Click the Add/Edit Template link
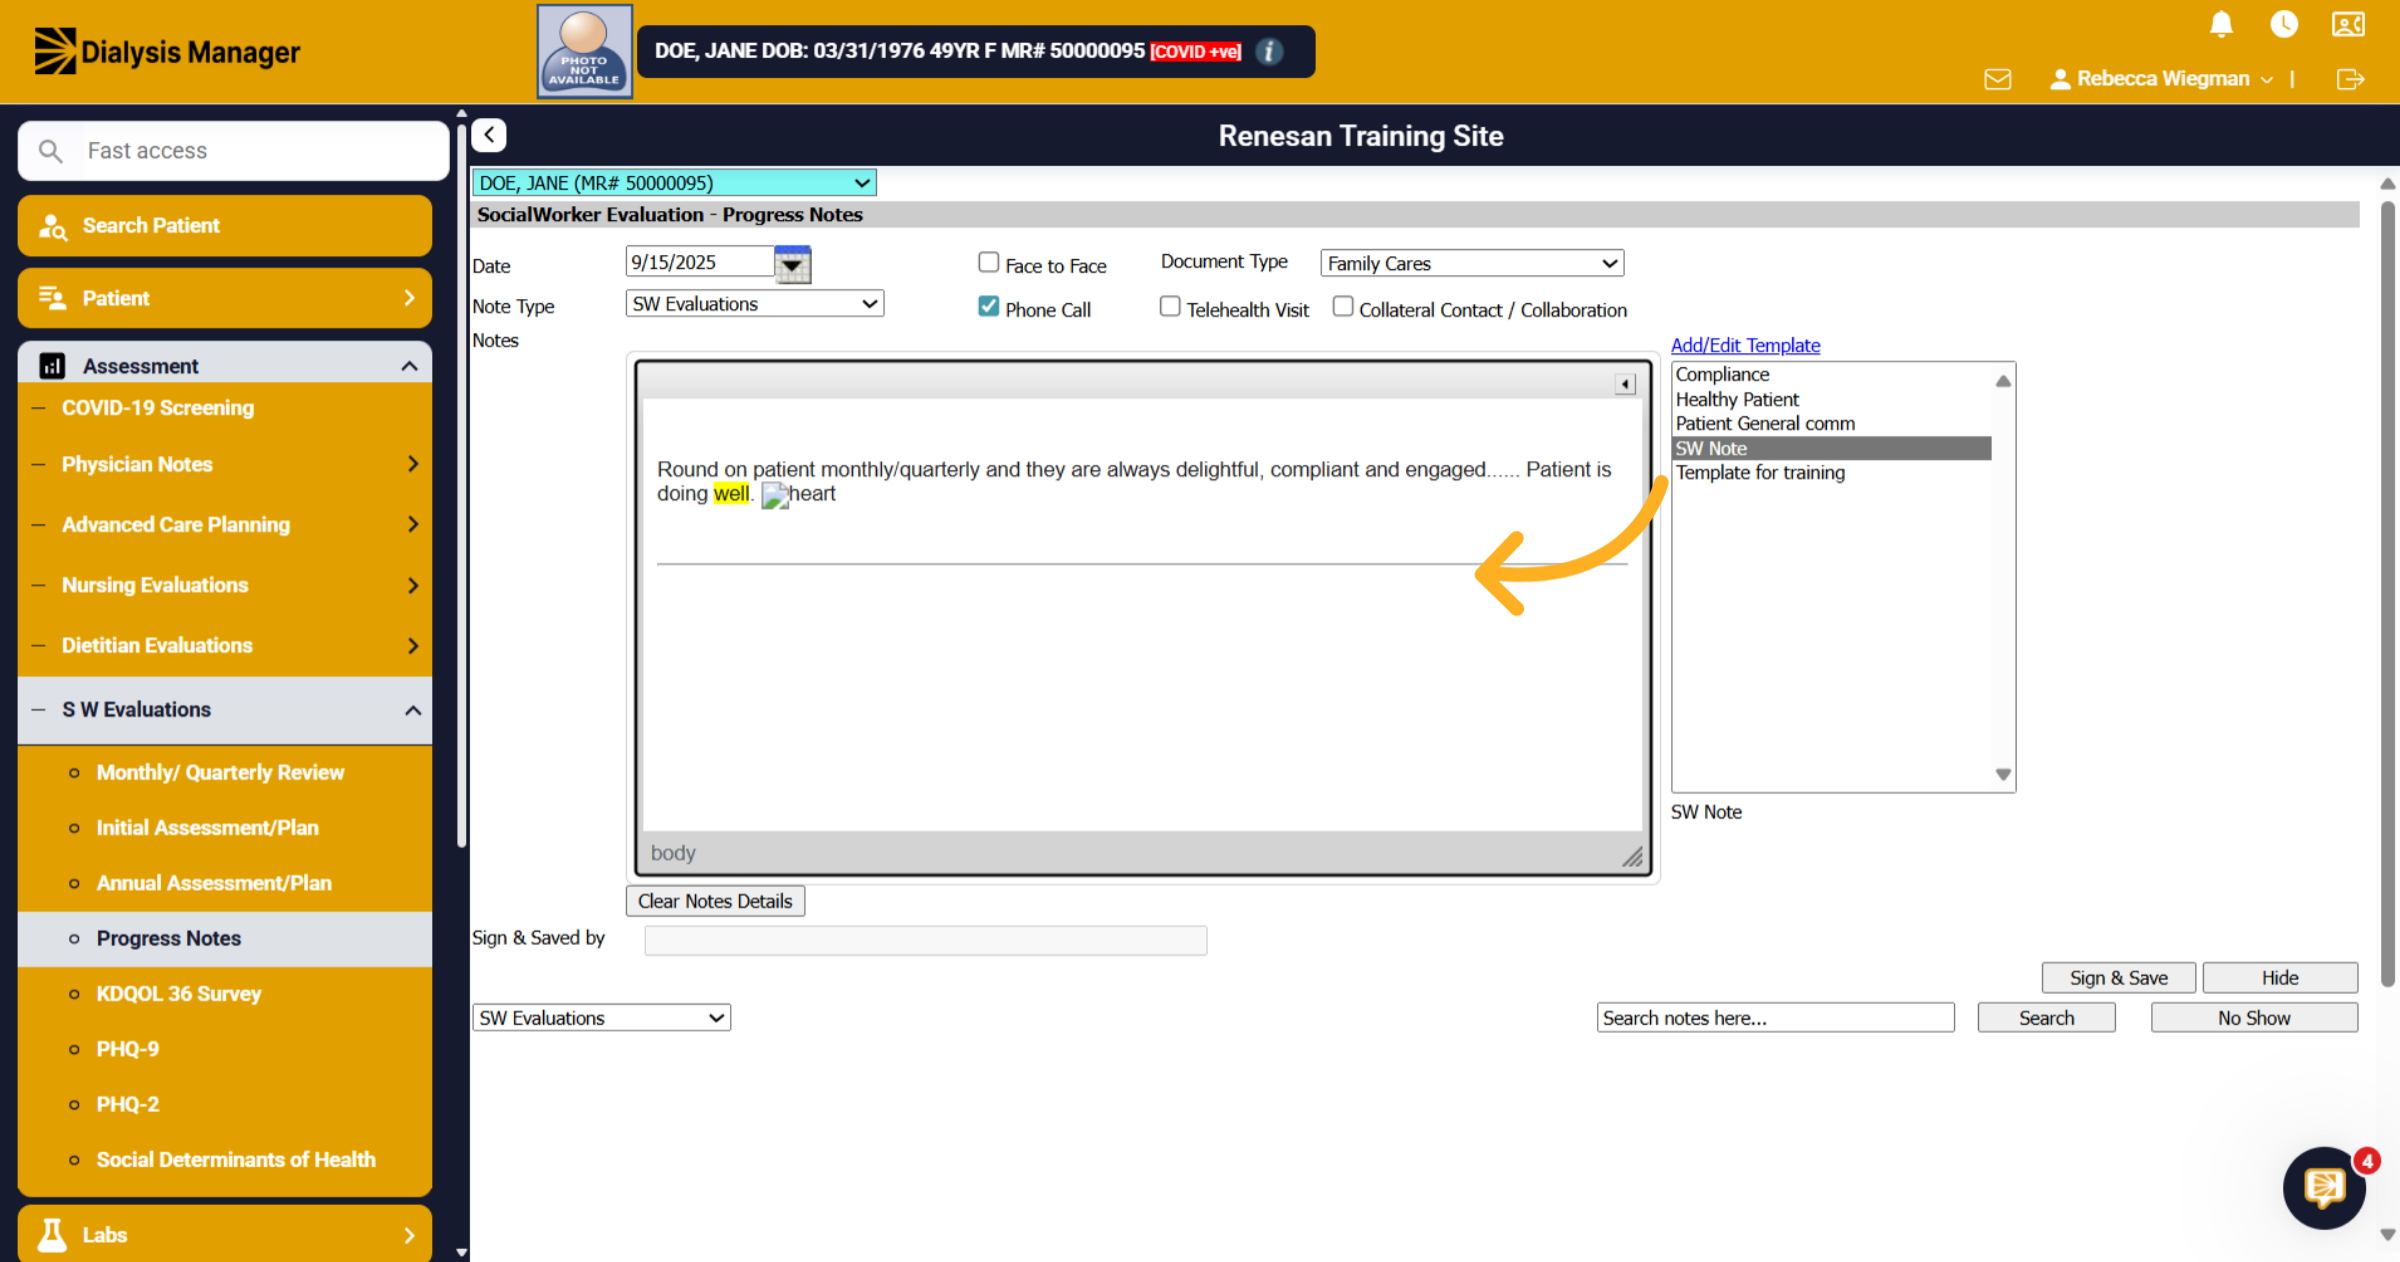 [1745, 345]
